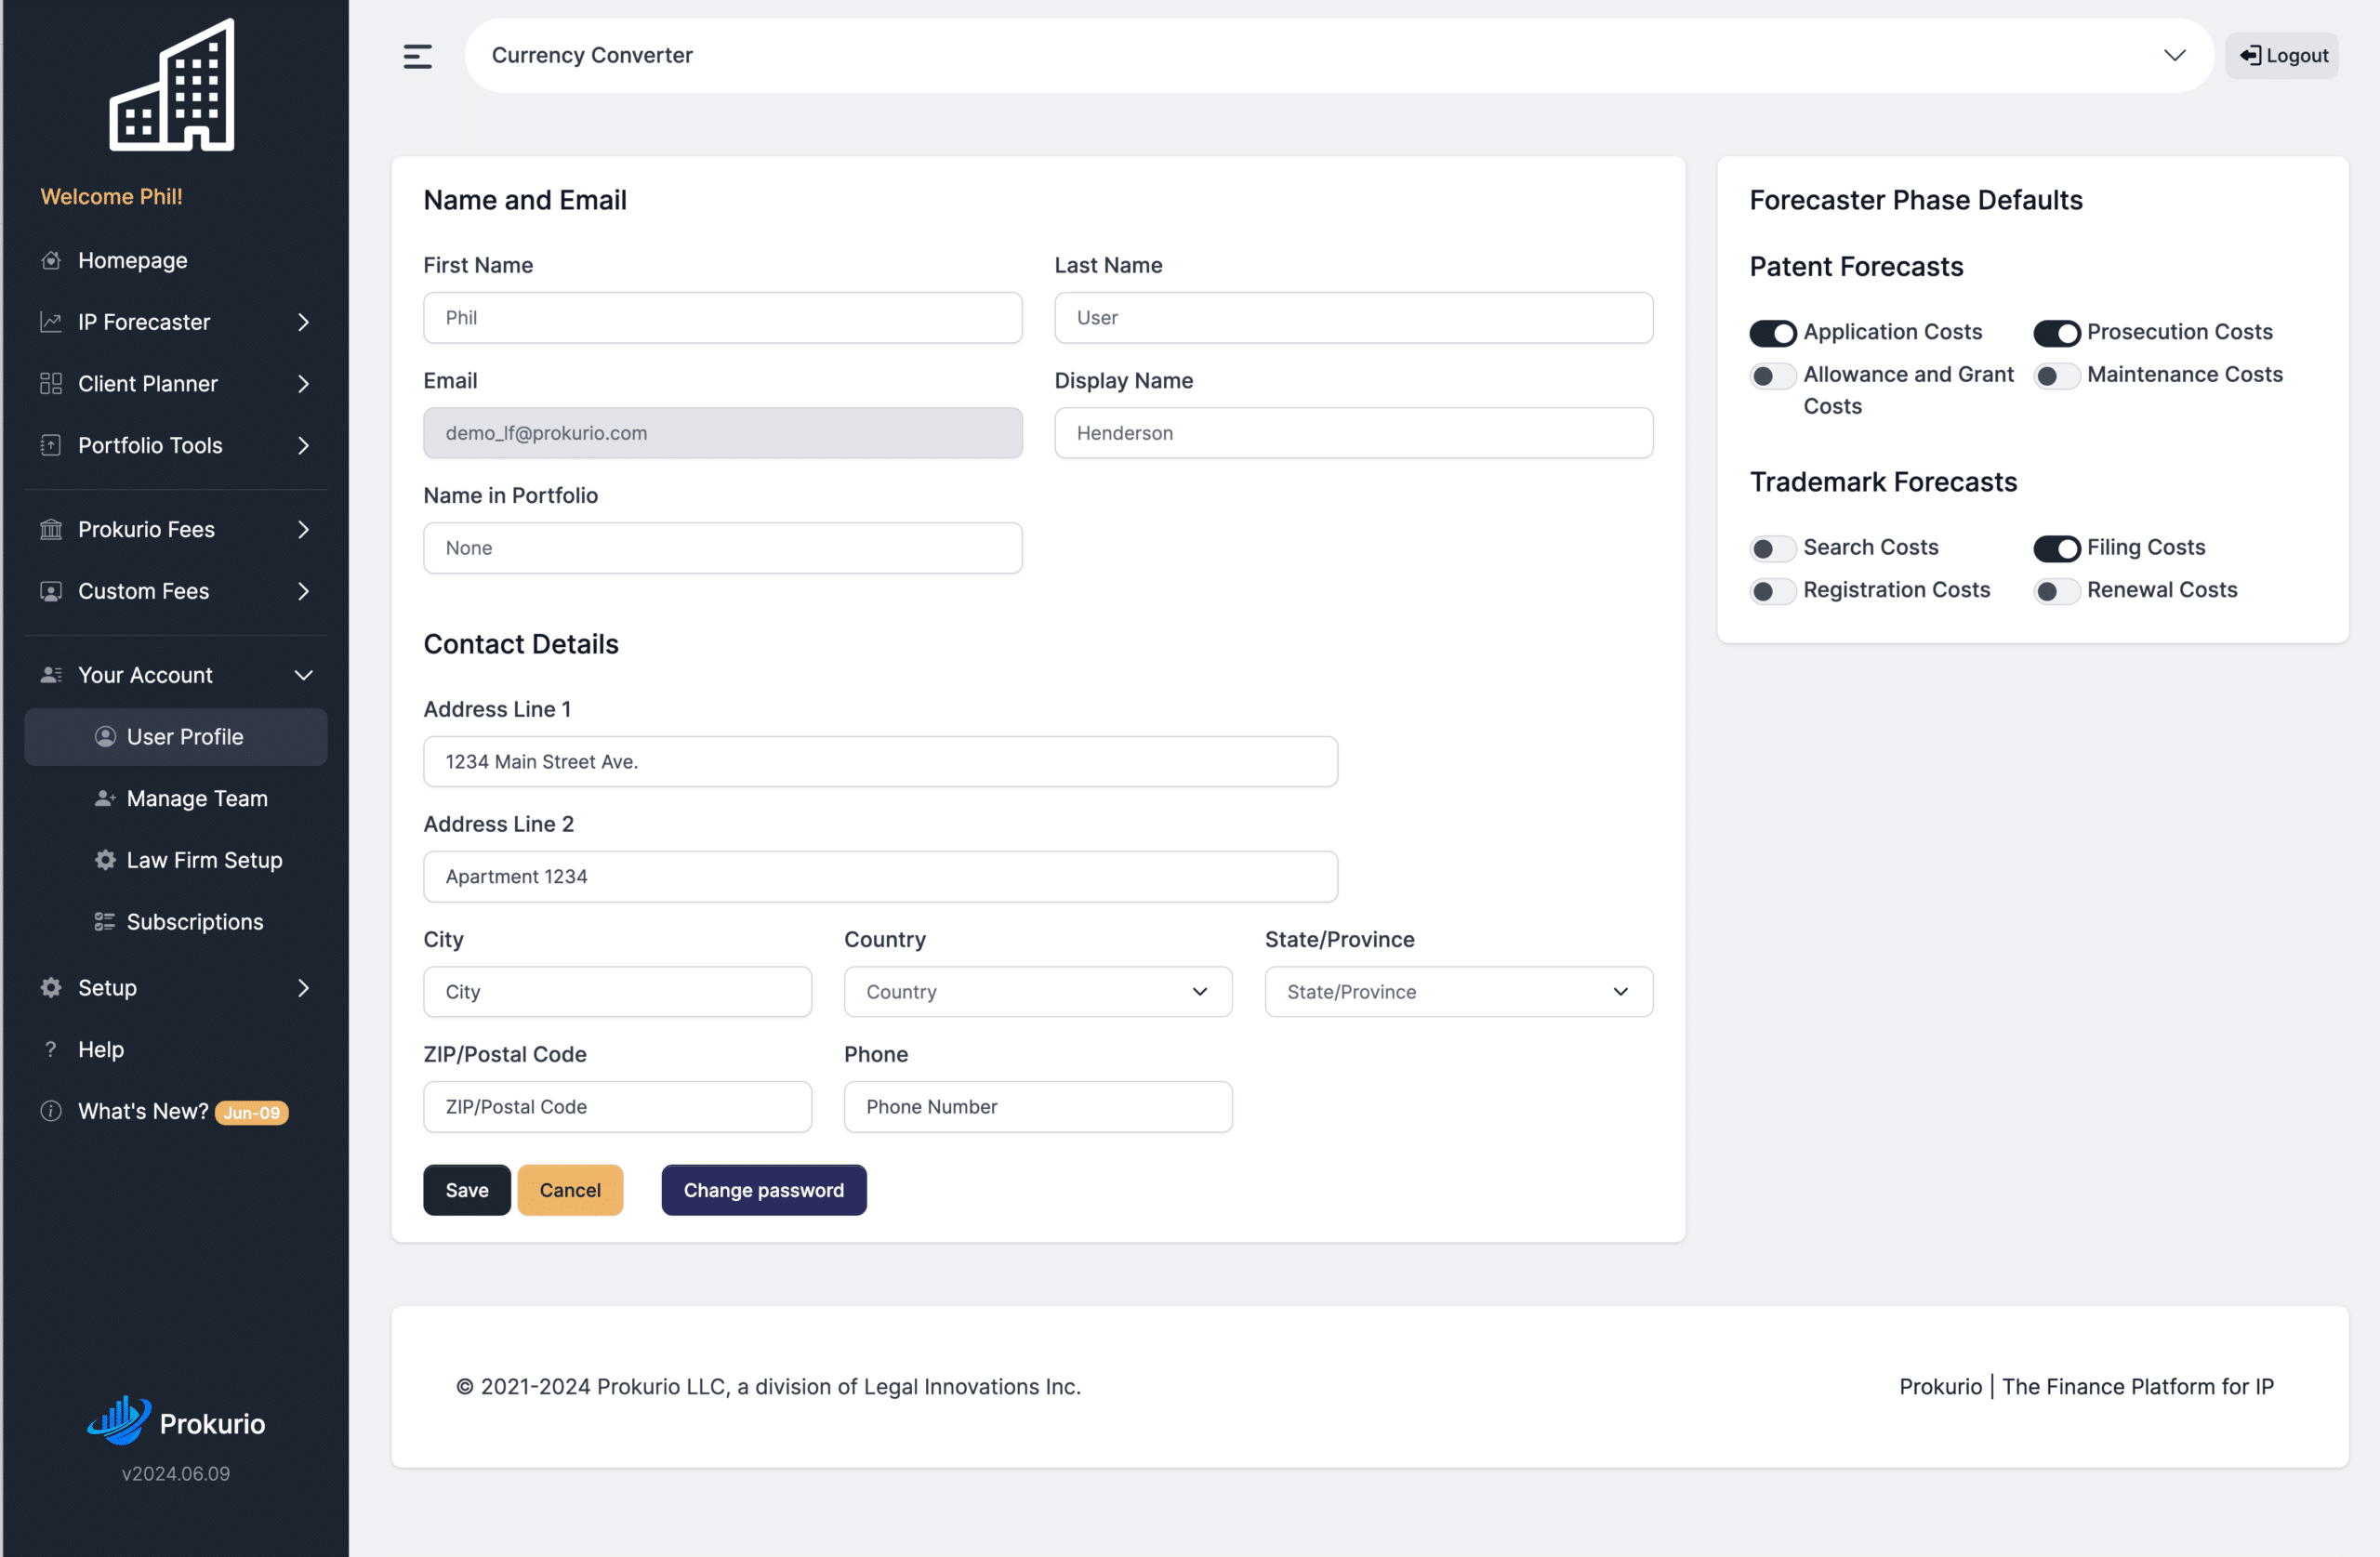The width and height of the screenshot is (2380, 1557).
Task: Open Manage Team page
Action: pos(176,799)
